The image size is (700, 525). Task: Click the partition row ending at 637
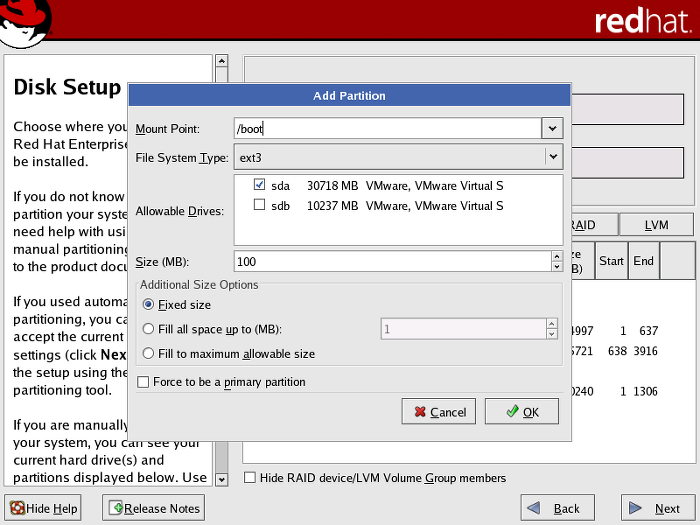click(632, 331)
